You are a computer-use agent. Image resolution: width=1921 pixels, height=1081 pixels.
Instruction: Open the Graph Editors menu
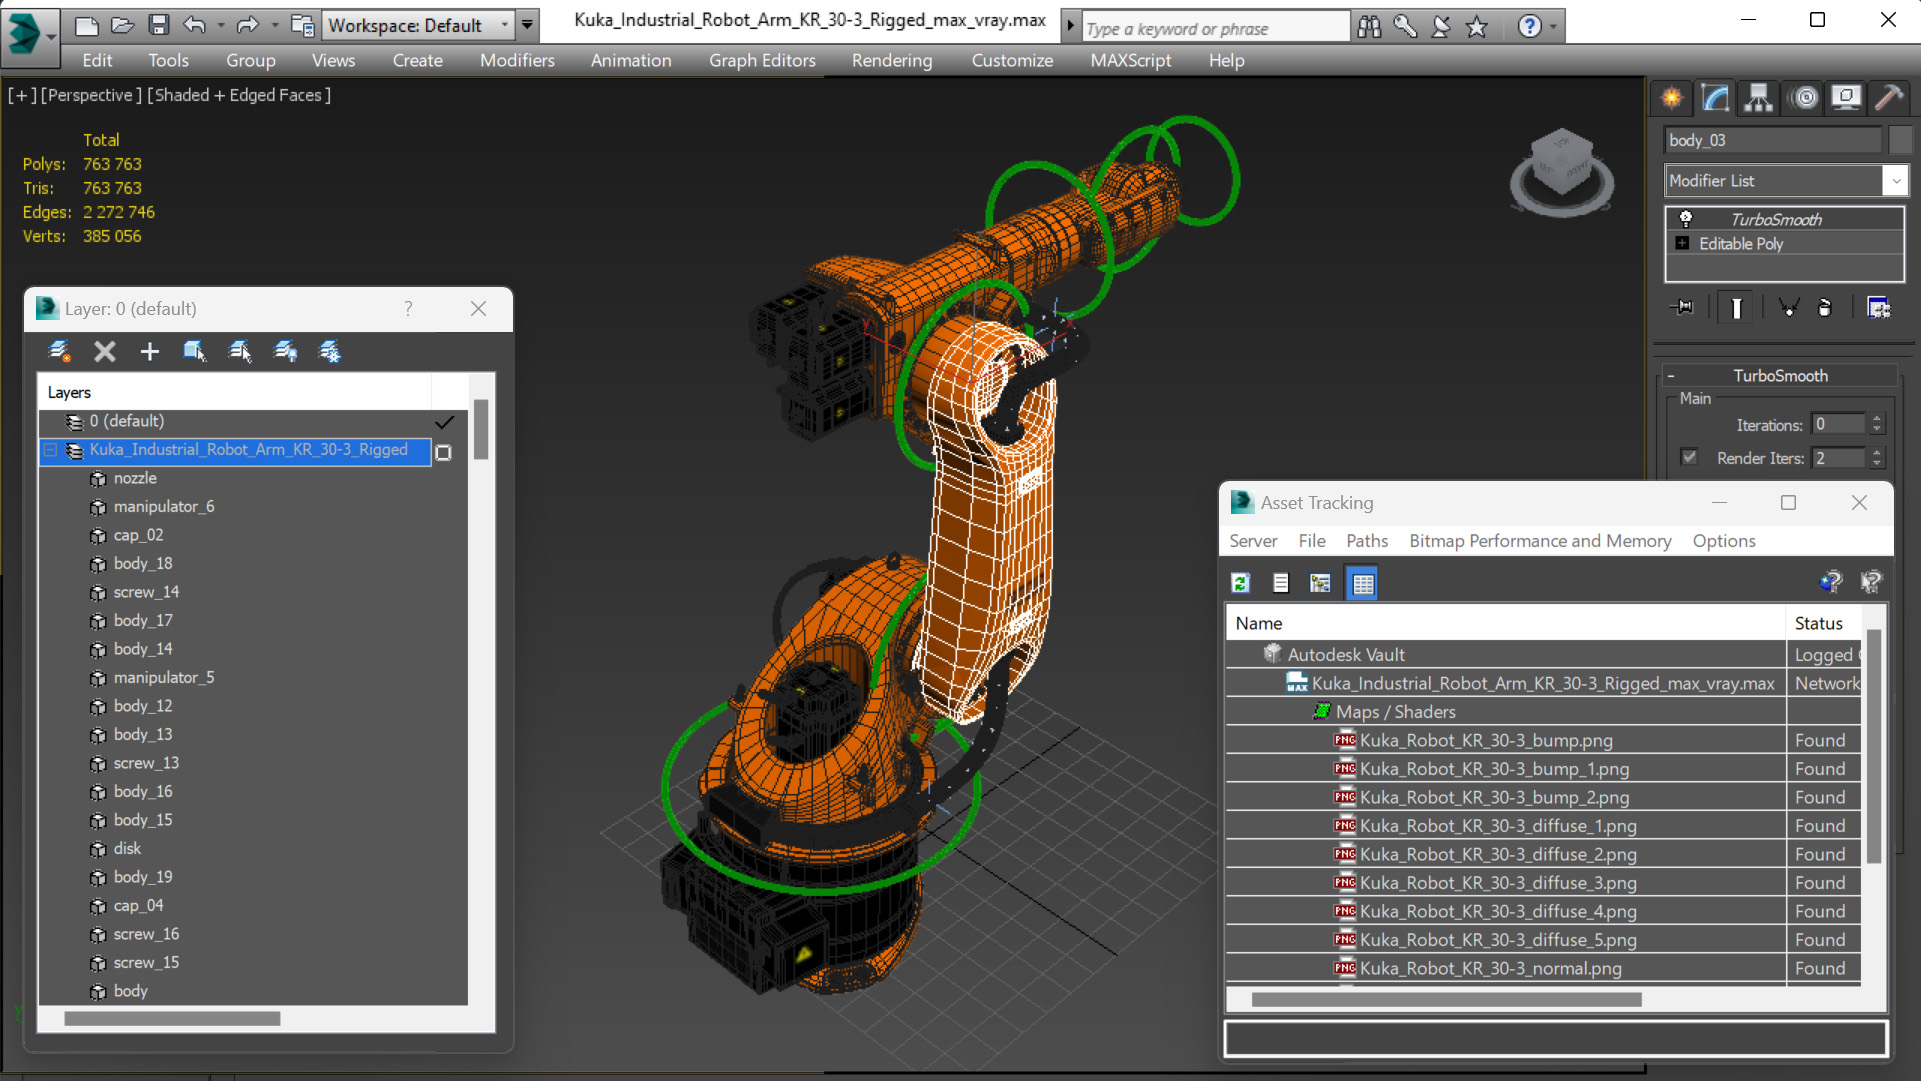point(762,60)
